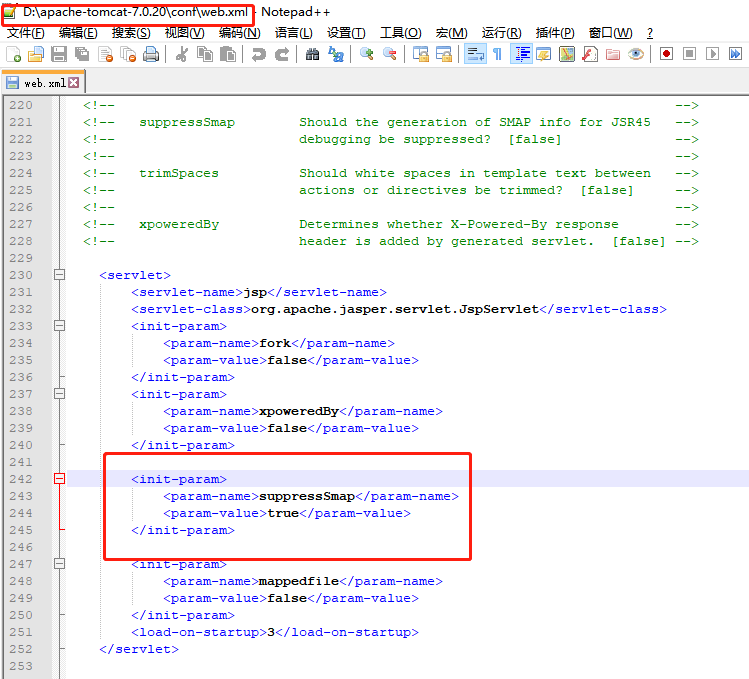The image size is (749, 679).
Task: Click trimSpaces in the comment on line 224
Action: pyautogui.click(x=179, y=173)
